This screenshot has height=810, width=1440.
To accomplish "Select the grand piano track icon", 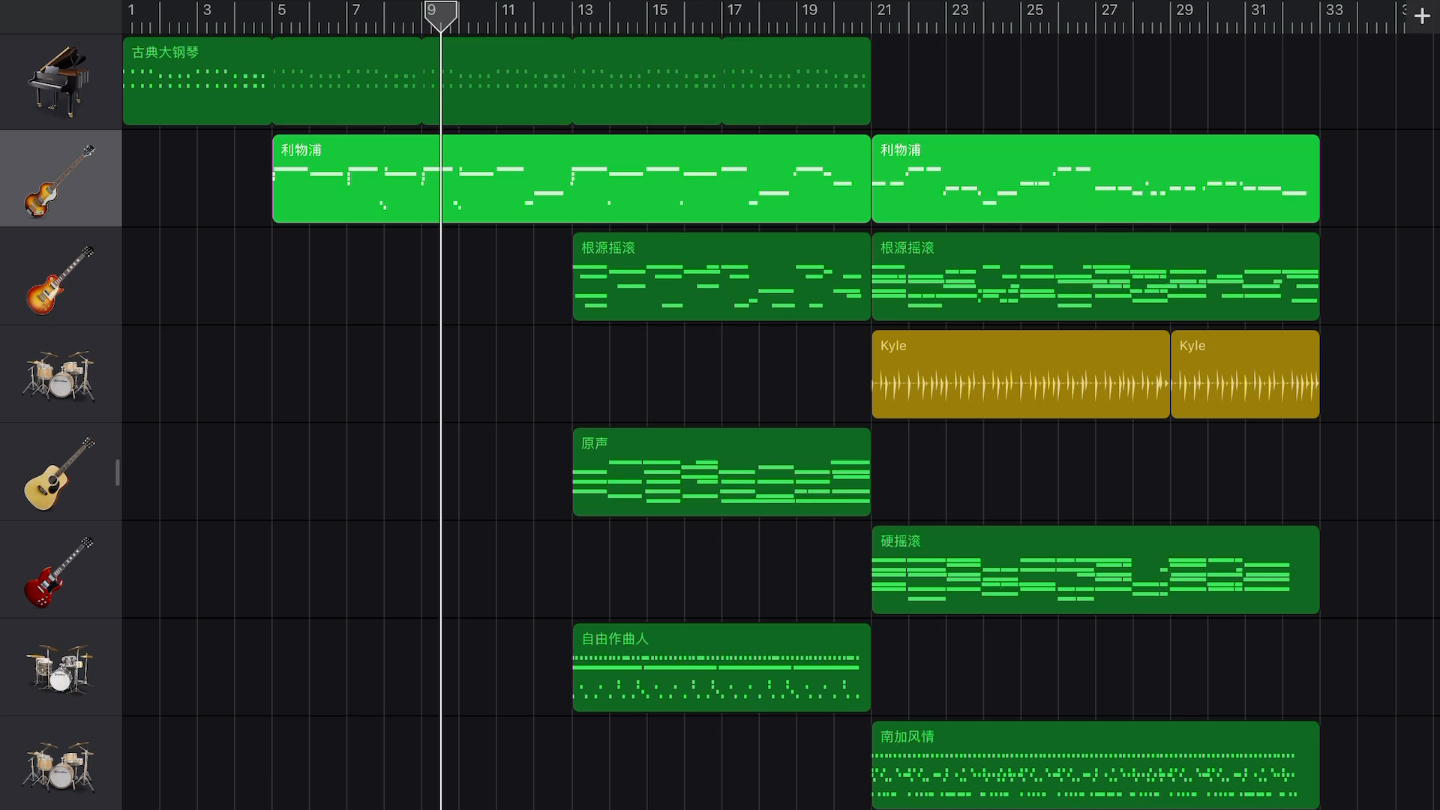I will [60, 82].
